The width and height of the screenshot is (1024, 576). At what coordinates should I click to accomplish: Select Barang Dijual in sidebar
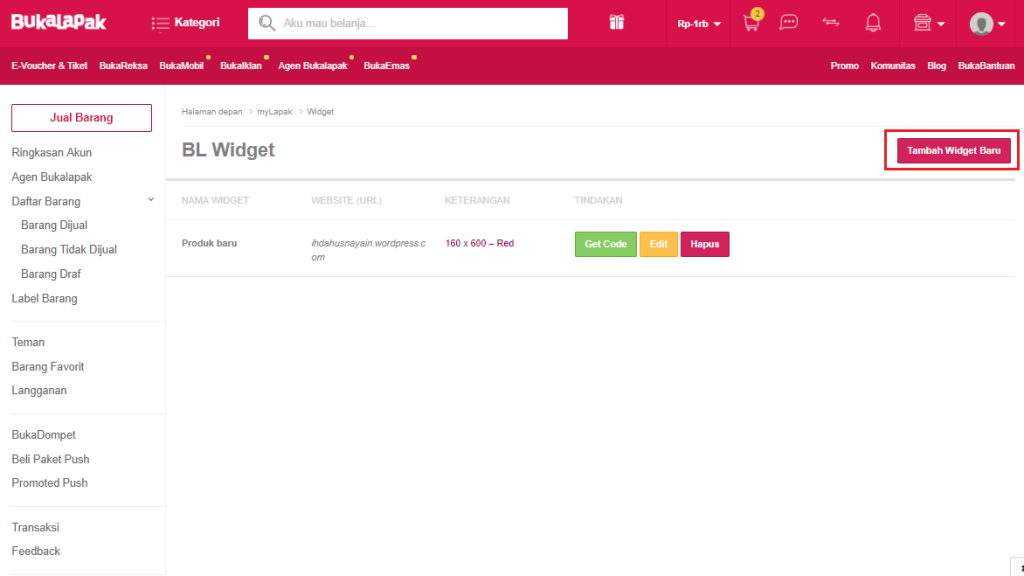coord(54,225)
